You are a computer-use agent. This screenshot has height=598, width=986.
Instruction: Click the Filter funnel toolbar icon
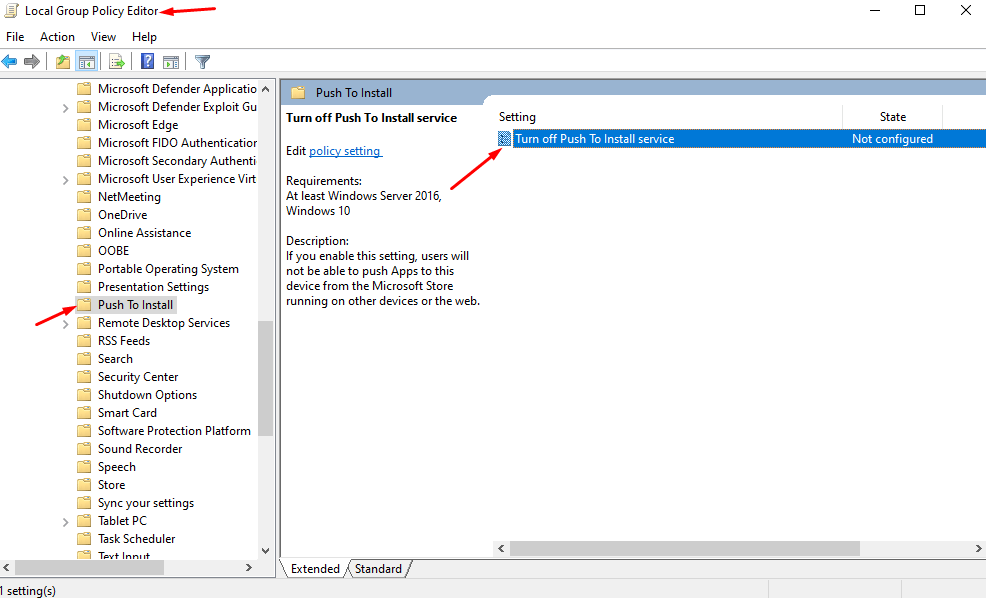[x=202, y=62]
